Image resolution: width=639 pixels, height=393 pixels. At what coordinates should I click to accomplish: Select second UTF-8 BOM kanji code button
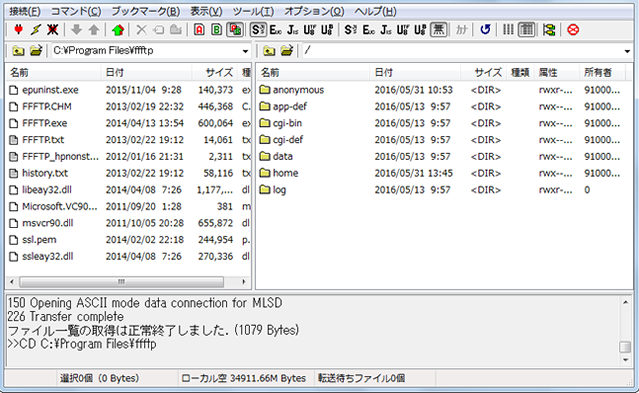[x=420, y=30]
